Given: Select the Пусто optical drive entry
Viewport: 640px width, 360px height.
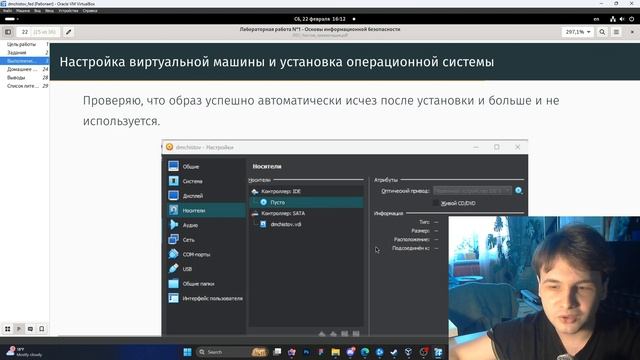Looking at the screenshot, I should 306,202.
